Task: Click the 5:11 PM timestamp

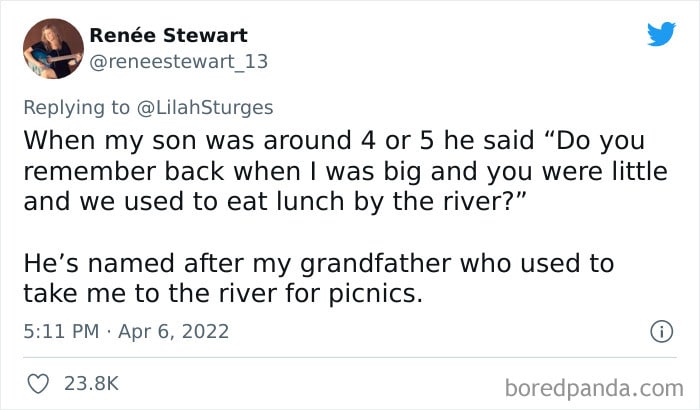Action: 61,331
